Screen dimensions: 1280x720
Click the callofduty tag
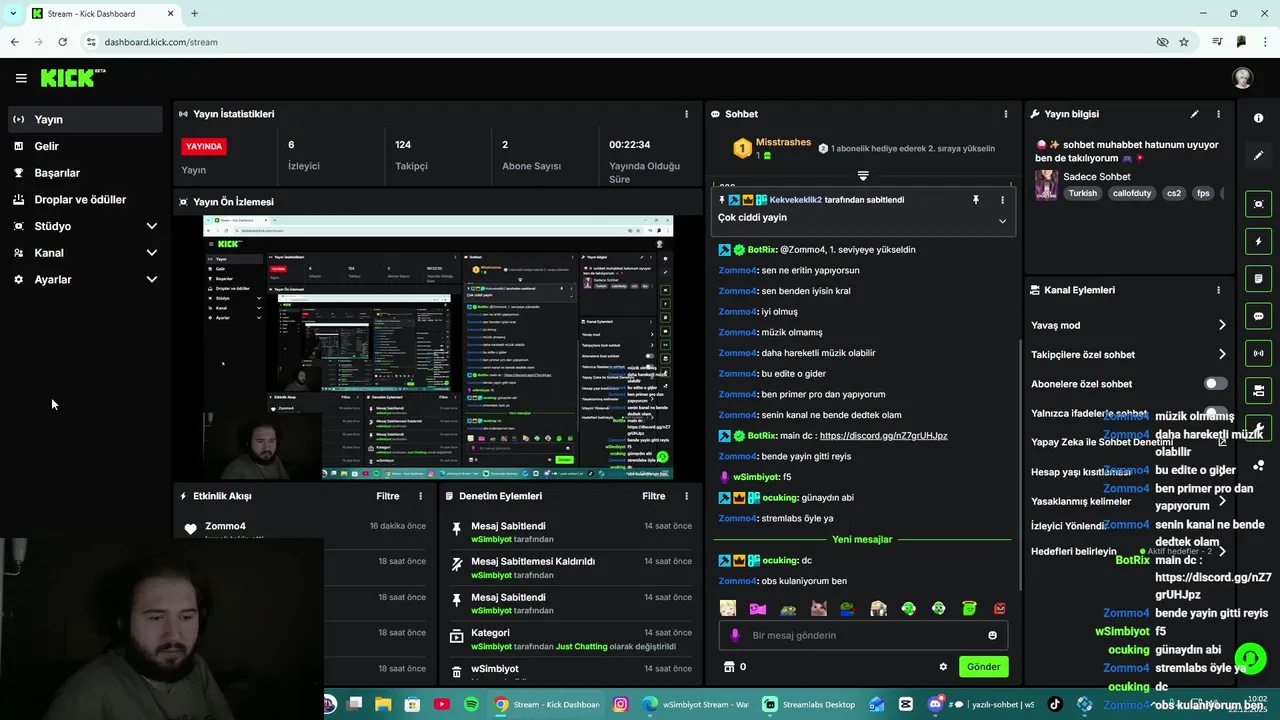[x=1133, y=193]
